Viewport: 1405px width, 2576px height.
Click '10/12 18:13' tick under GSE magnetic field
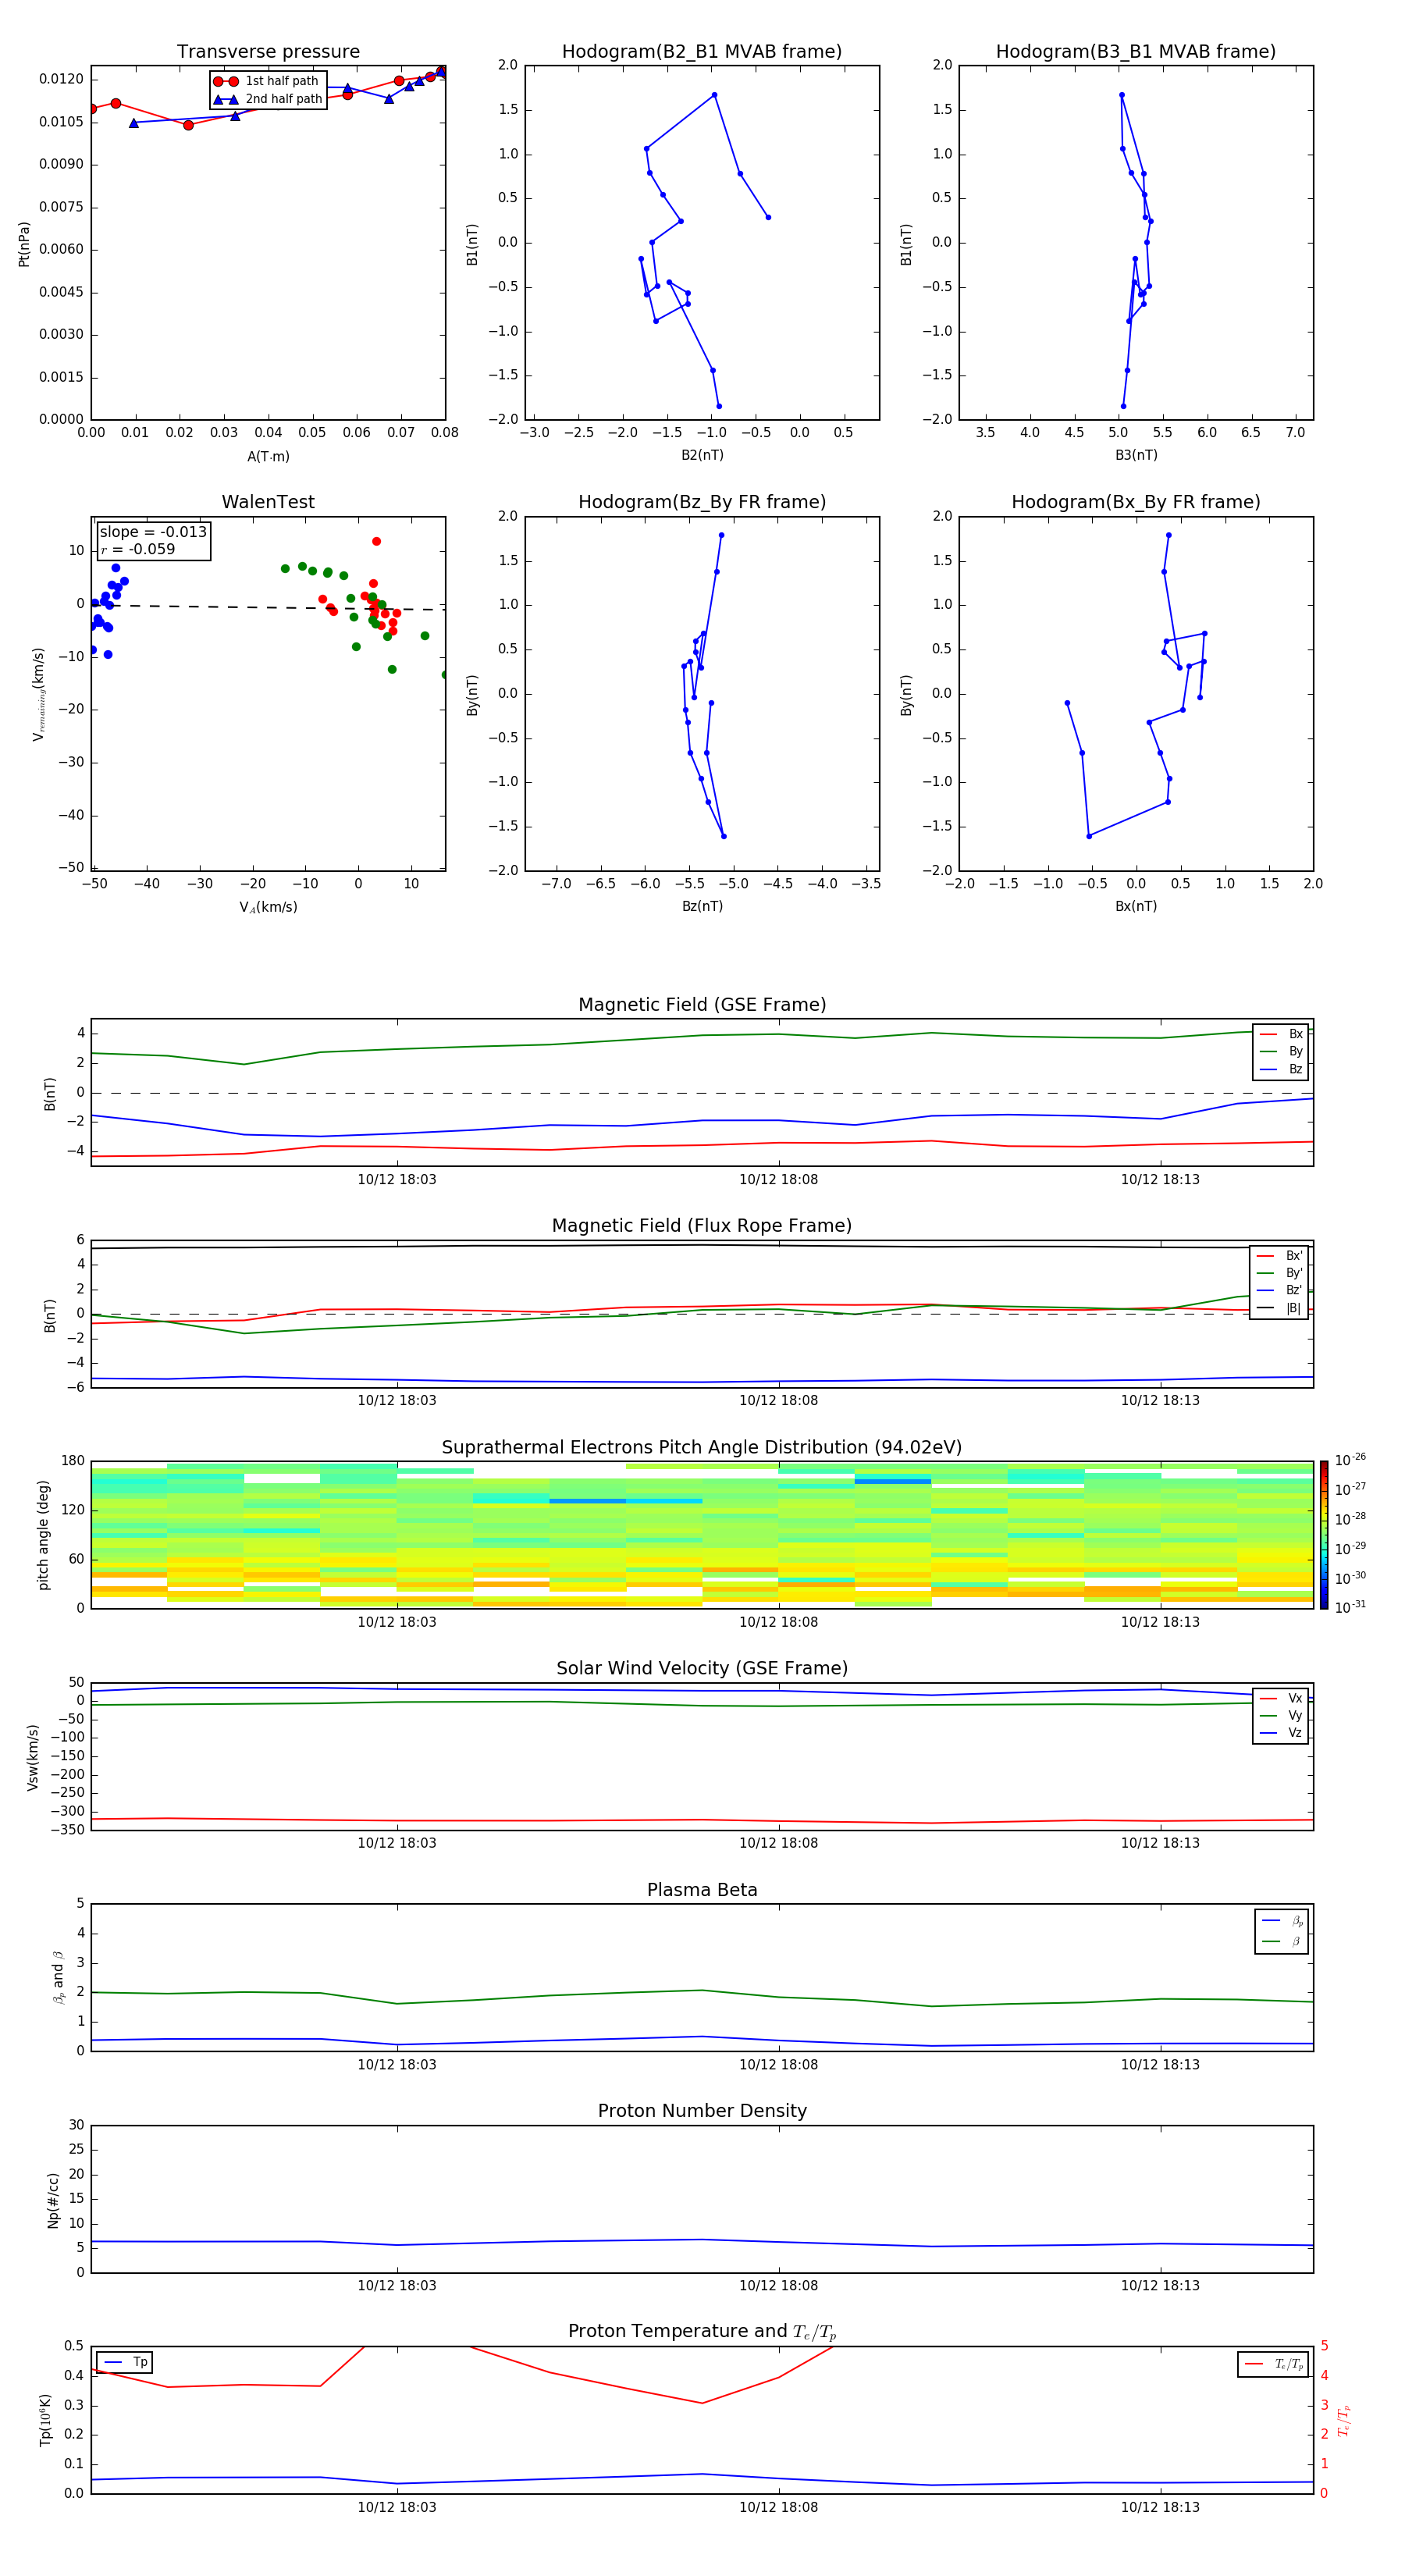click(x=1160, y=1180)
